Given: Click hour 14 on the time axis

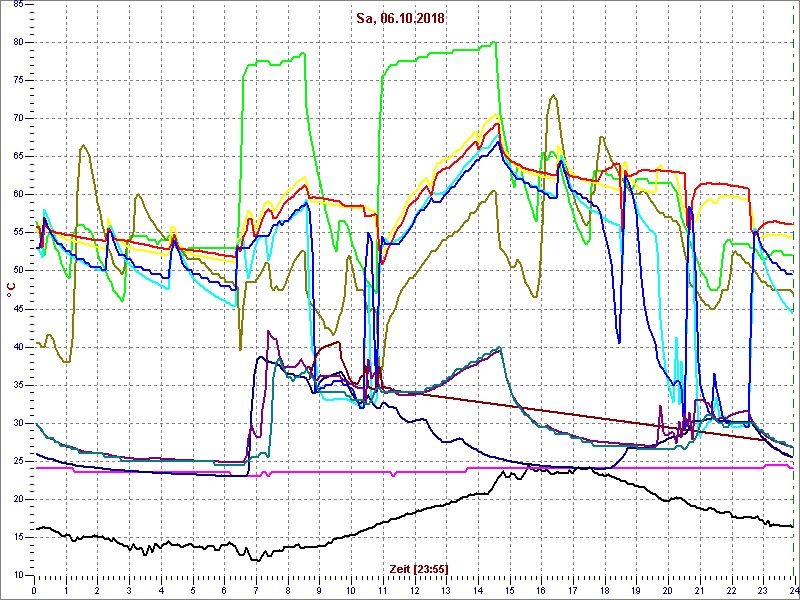Looking at the screenshot, I should point(478,590).
